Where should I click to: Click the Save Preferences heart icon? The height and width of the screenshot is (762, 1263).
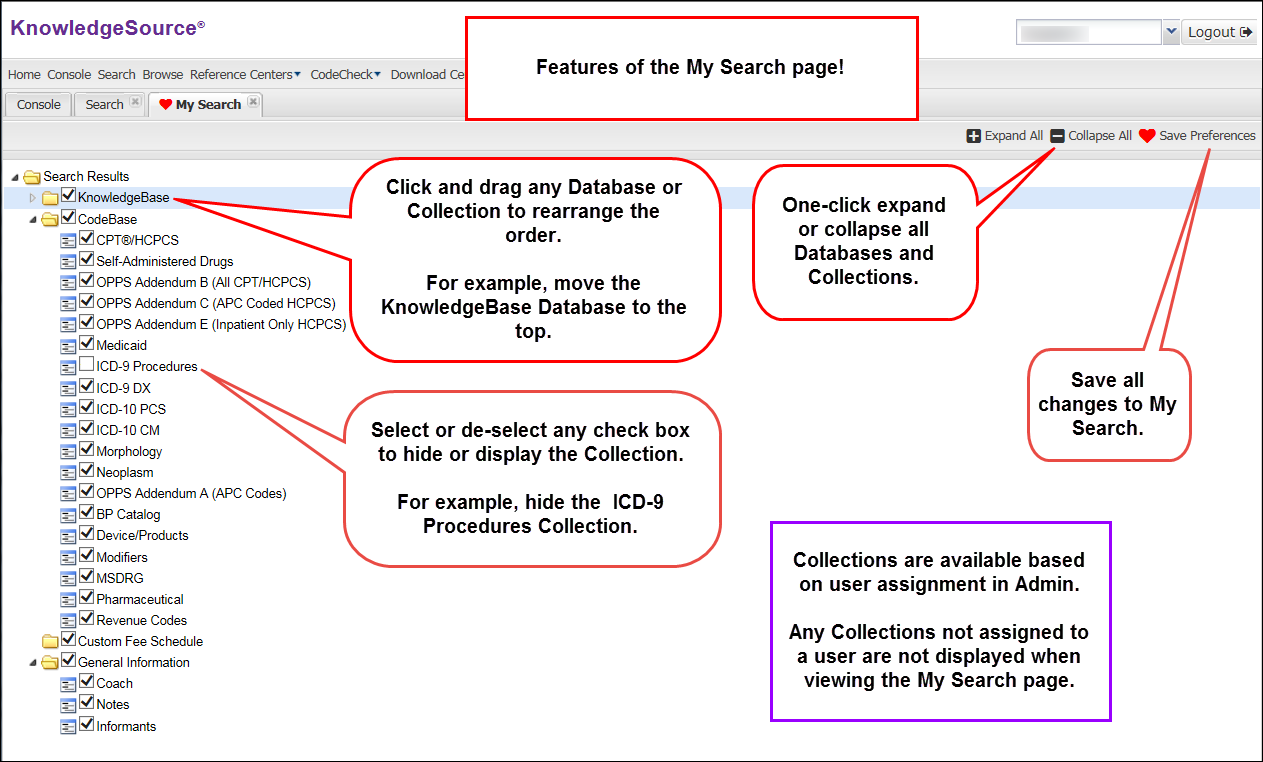pyautogui.click(x=1147, y=136)
